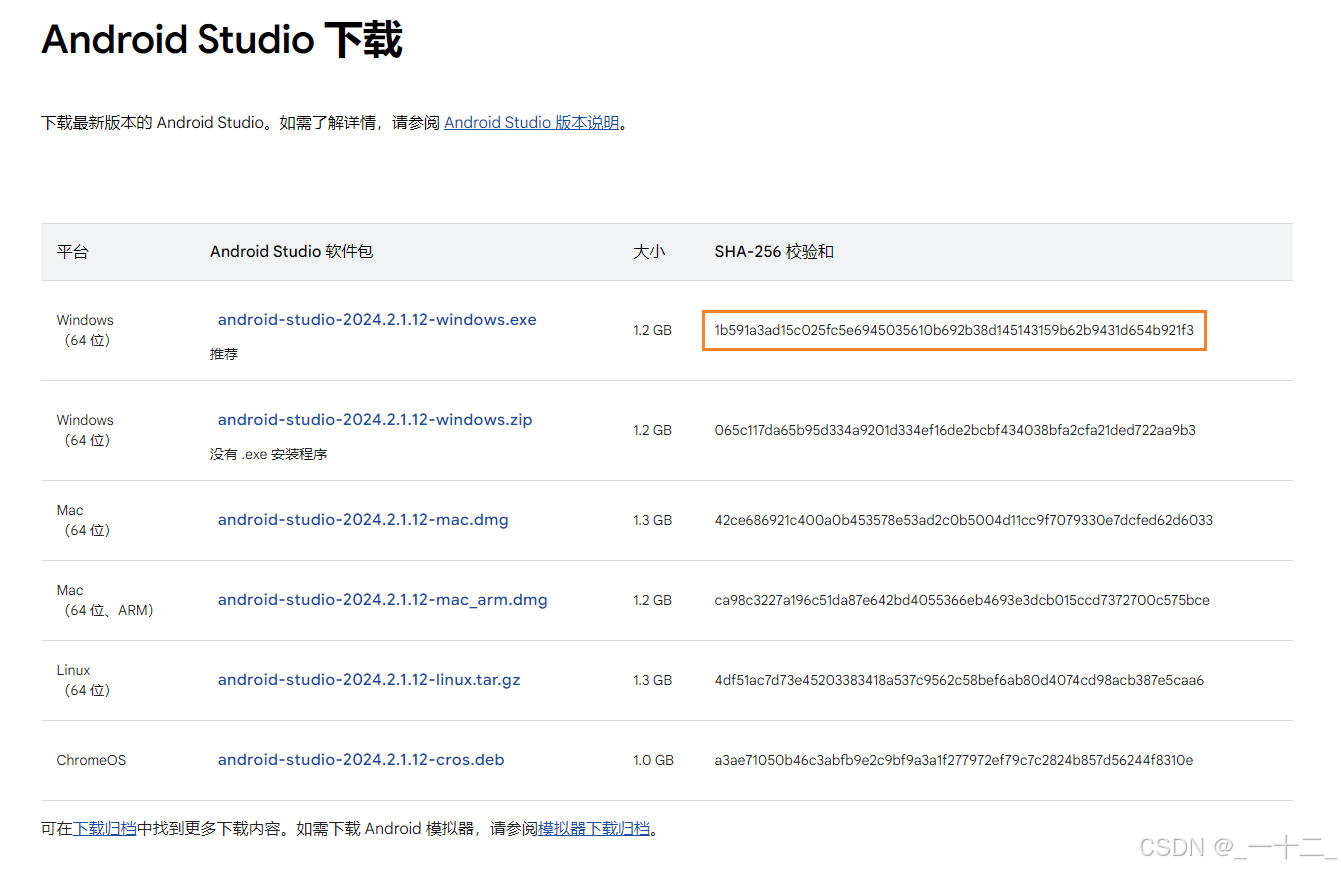Viewport: 1341px width, 869px height.
Task: Click the 1.2 GB size for windows.exe
Action: point(652,330)
